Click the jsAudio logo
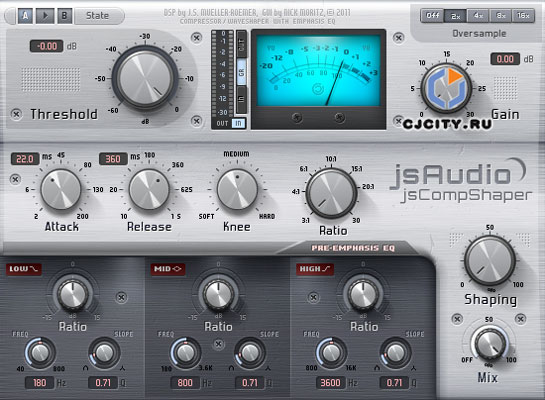 (x=458, y=173)
